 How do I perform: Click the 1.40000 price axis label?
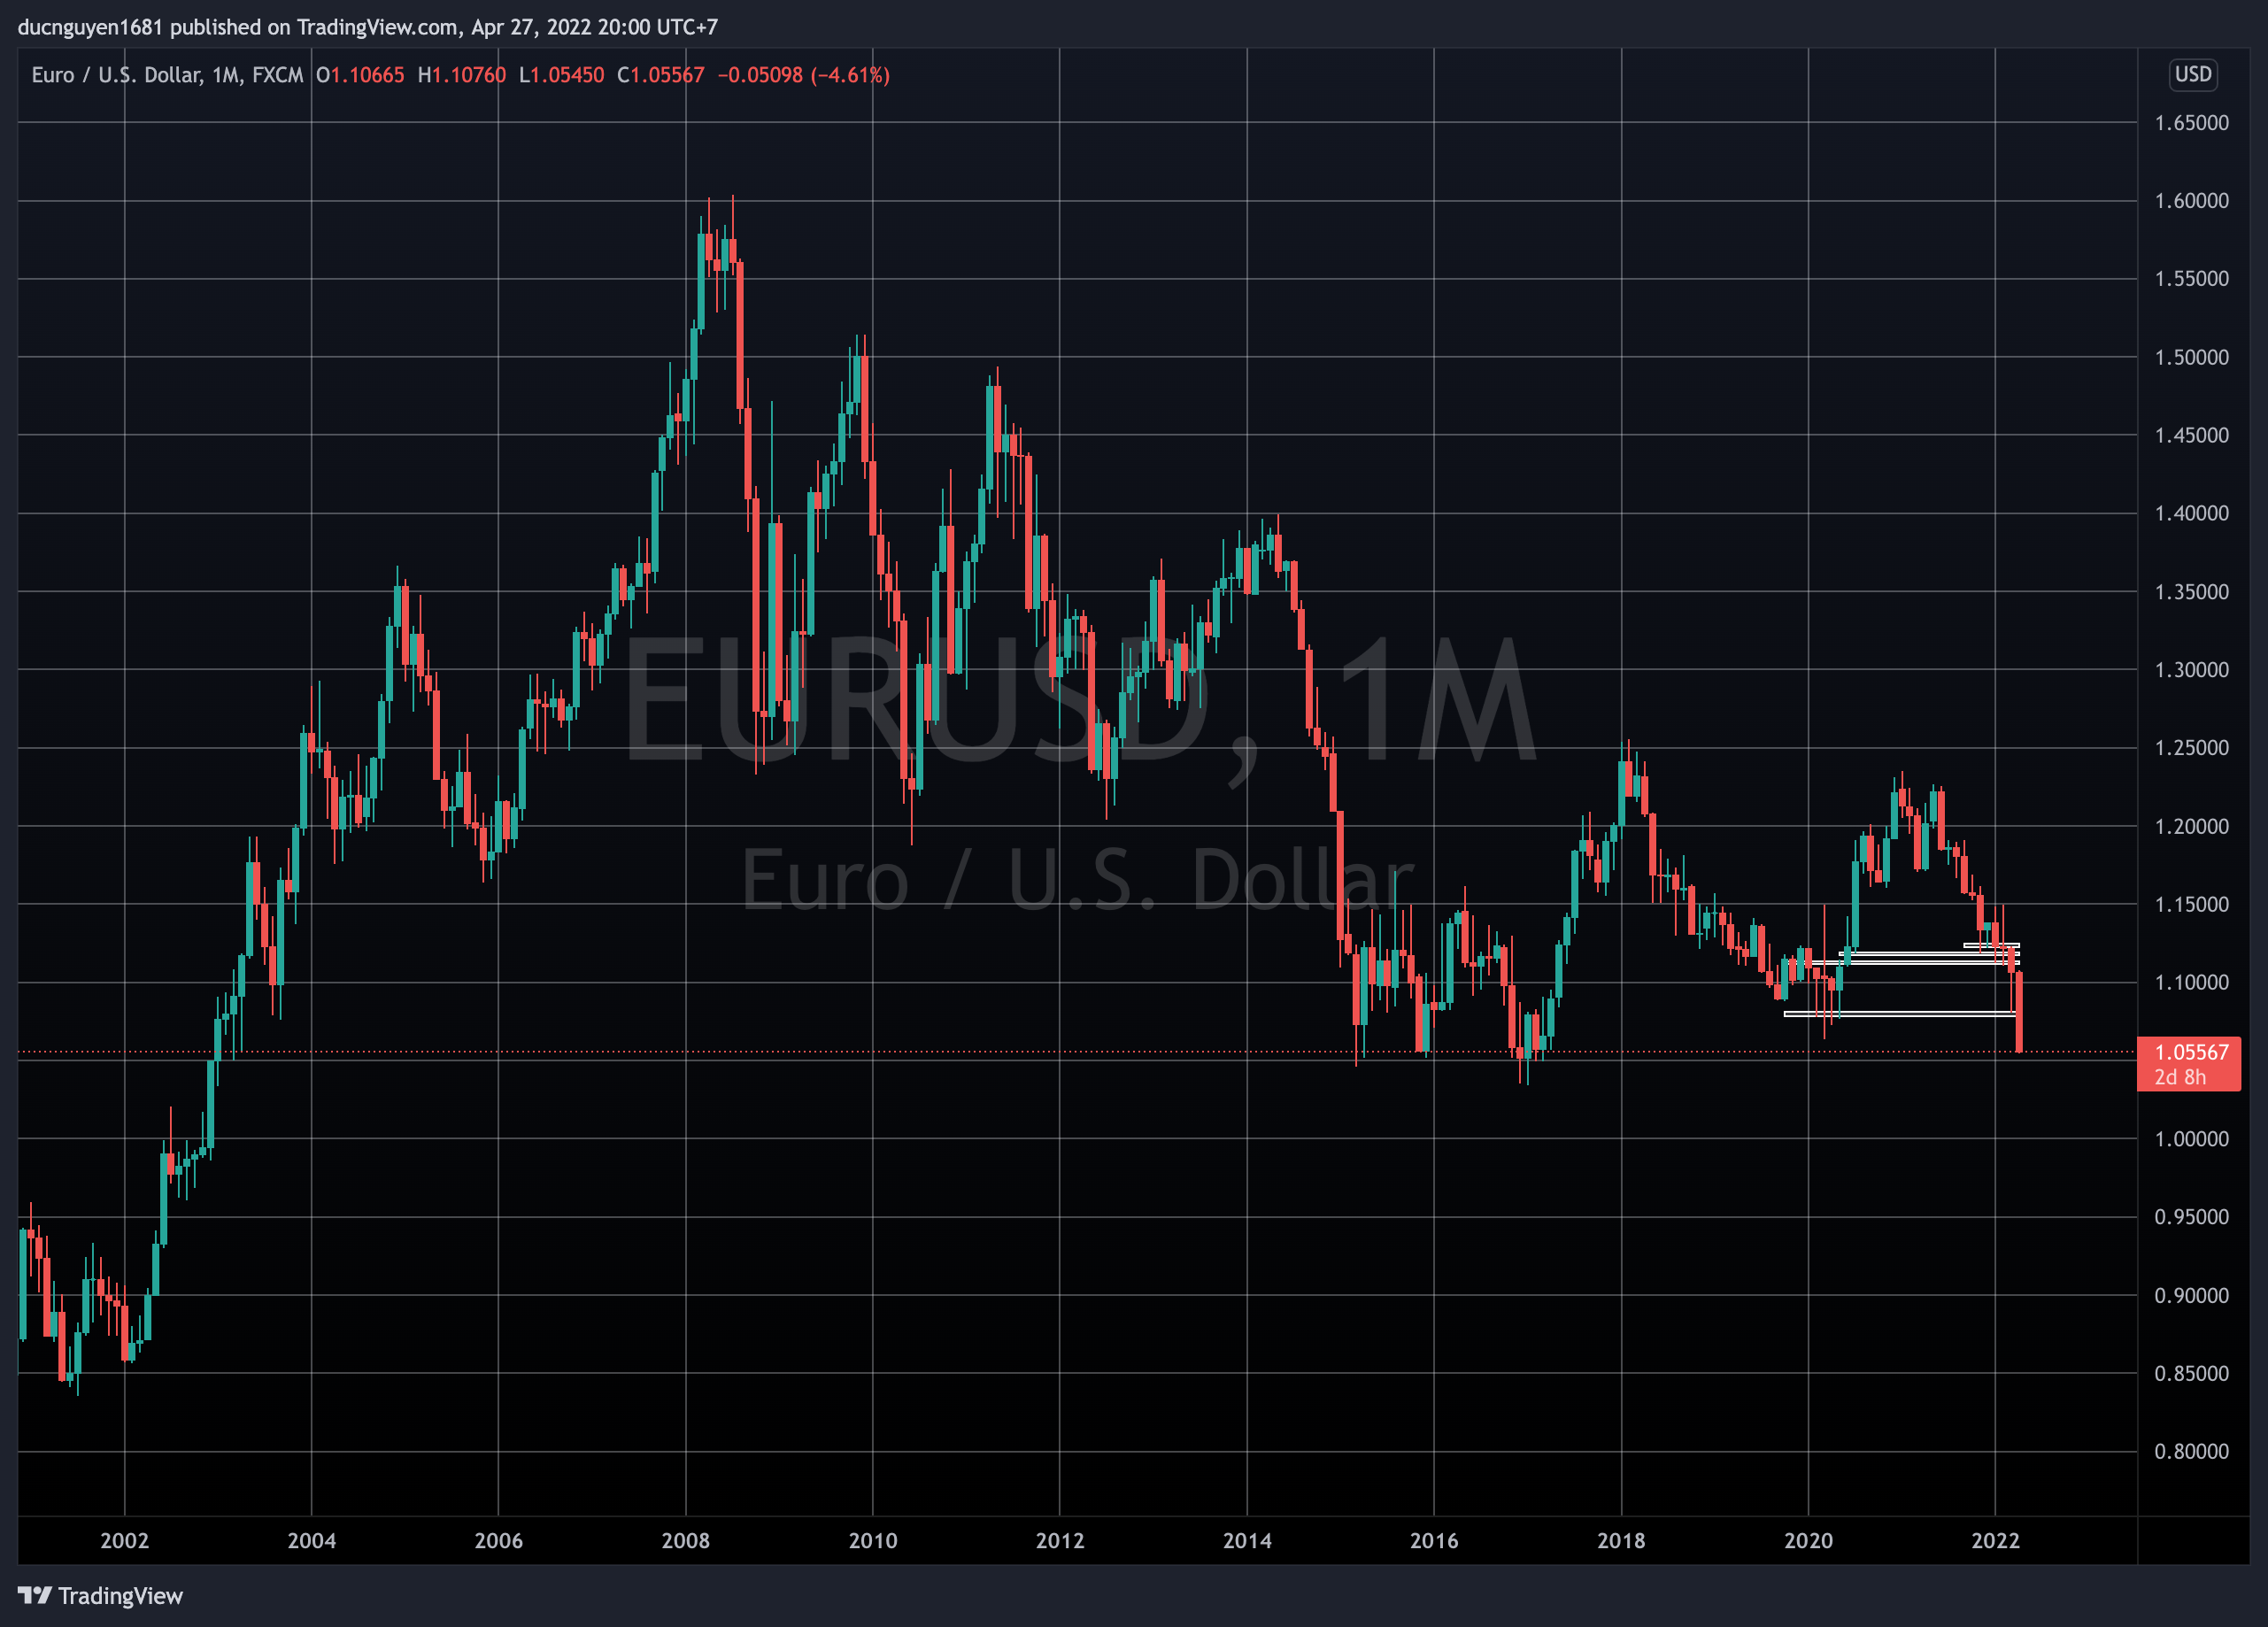point(2191,513)
